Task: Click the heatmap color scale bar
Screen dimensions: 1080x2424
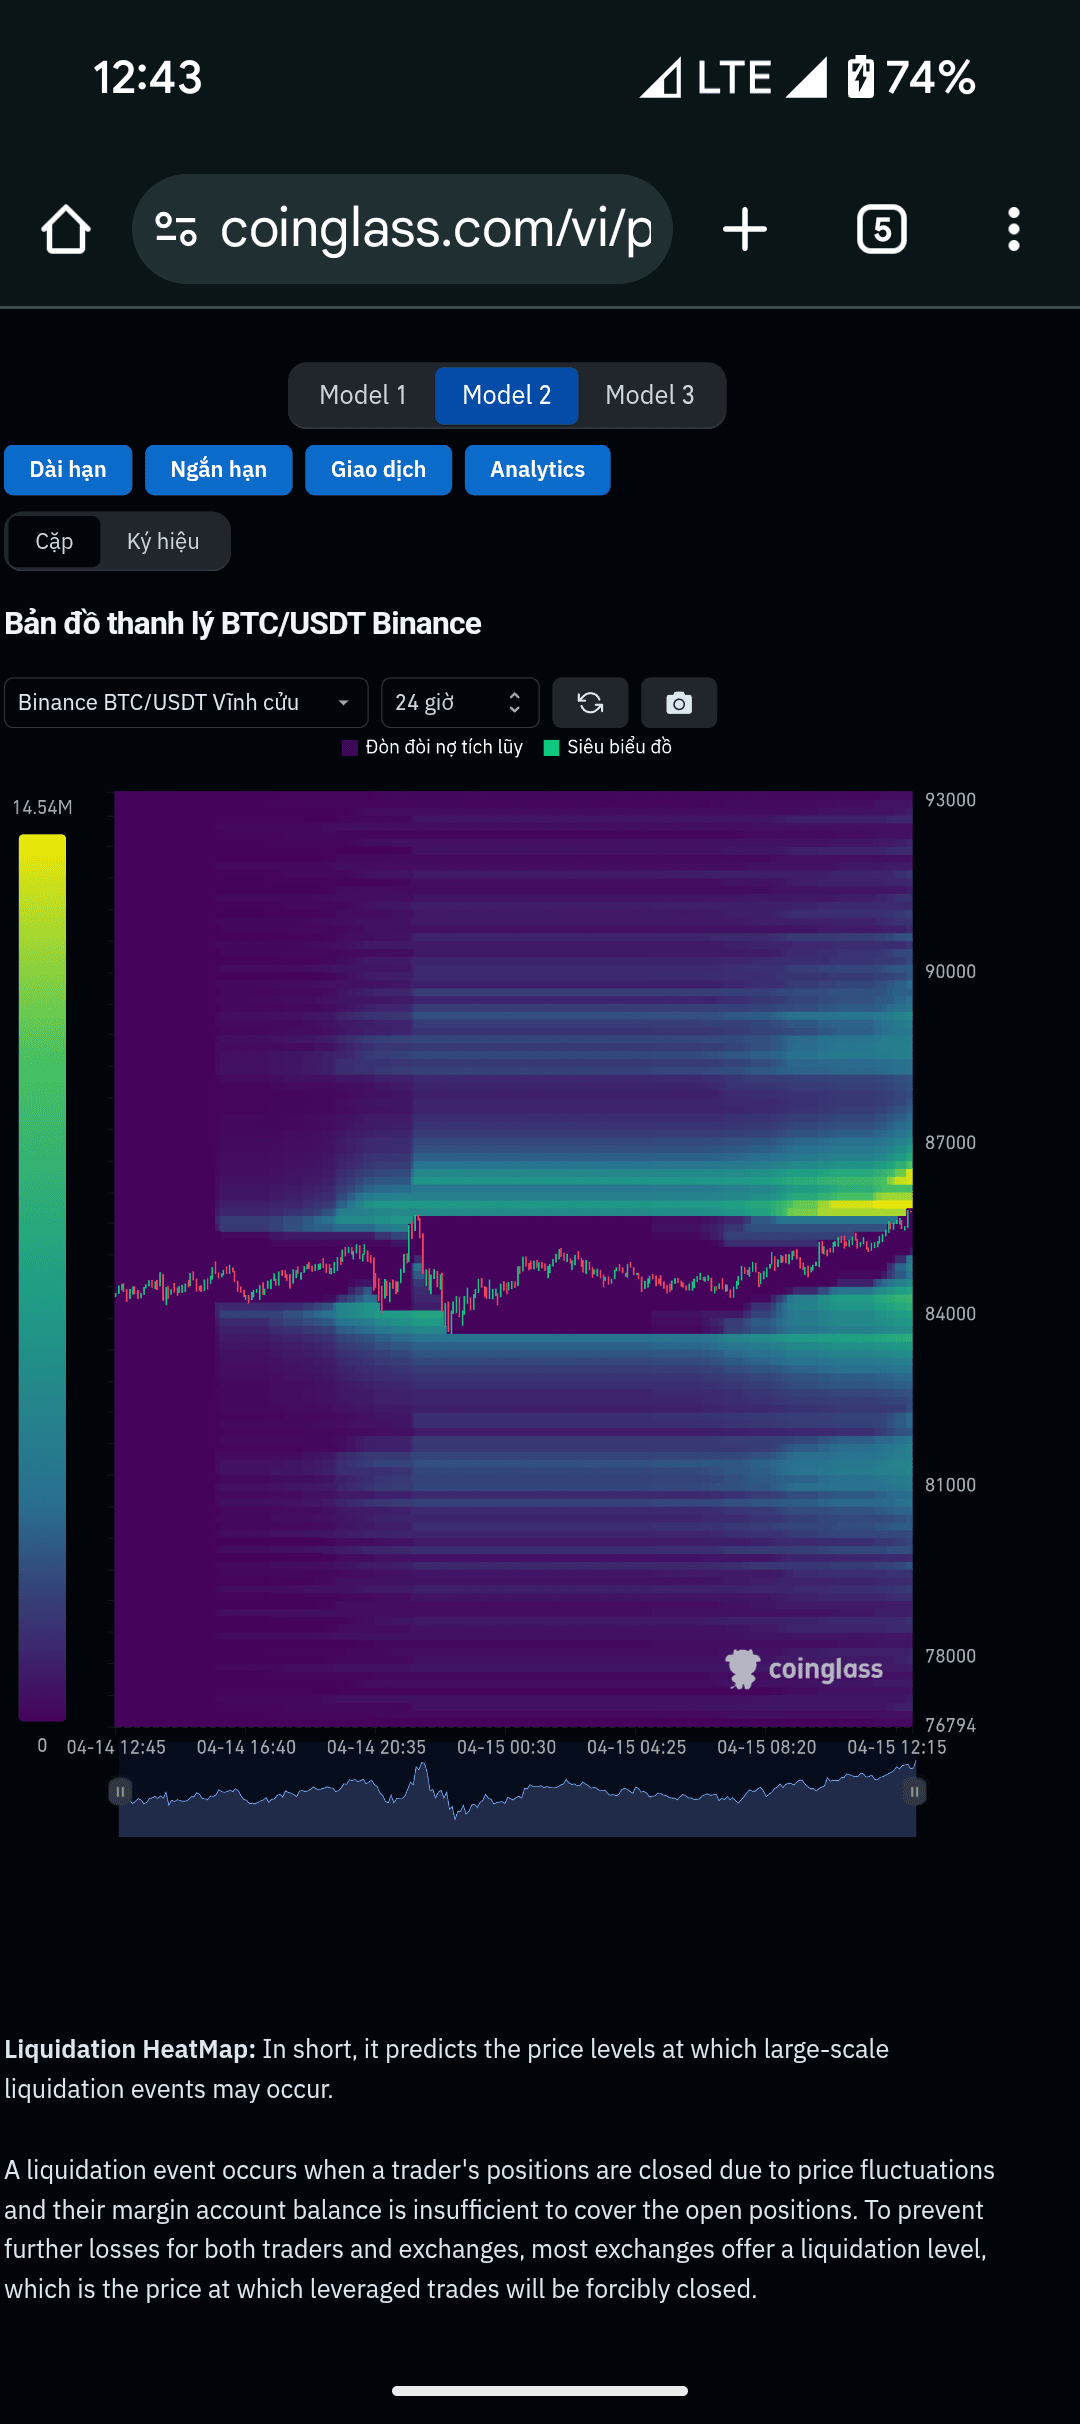Action: (x=42, y=1277)
